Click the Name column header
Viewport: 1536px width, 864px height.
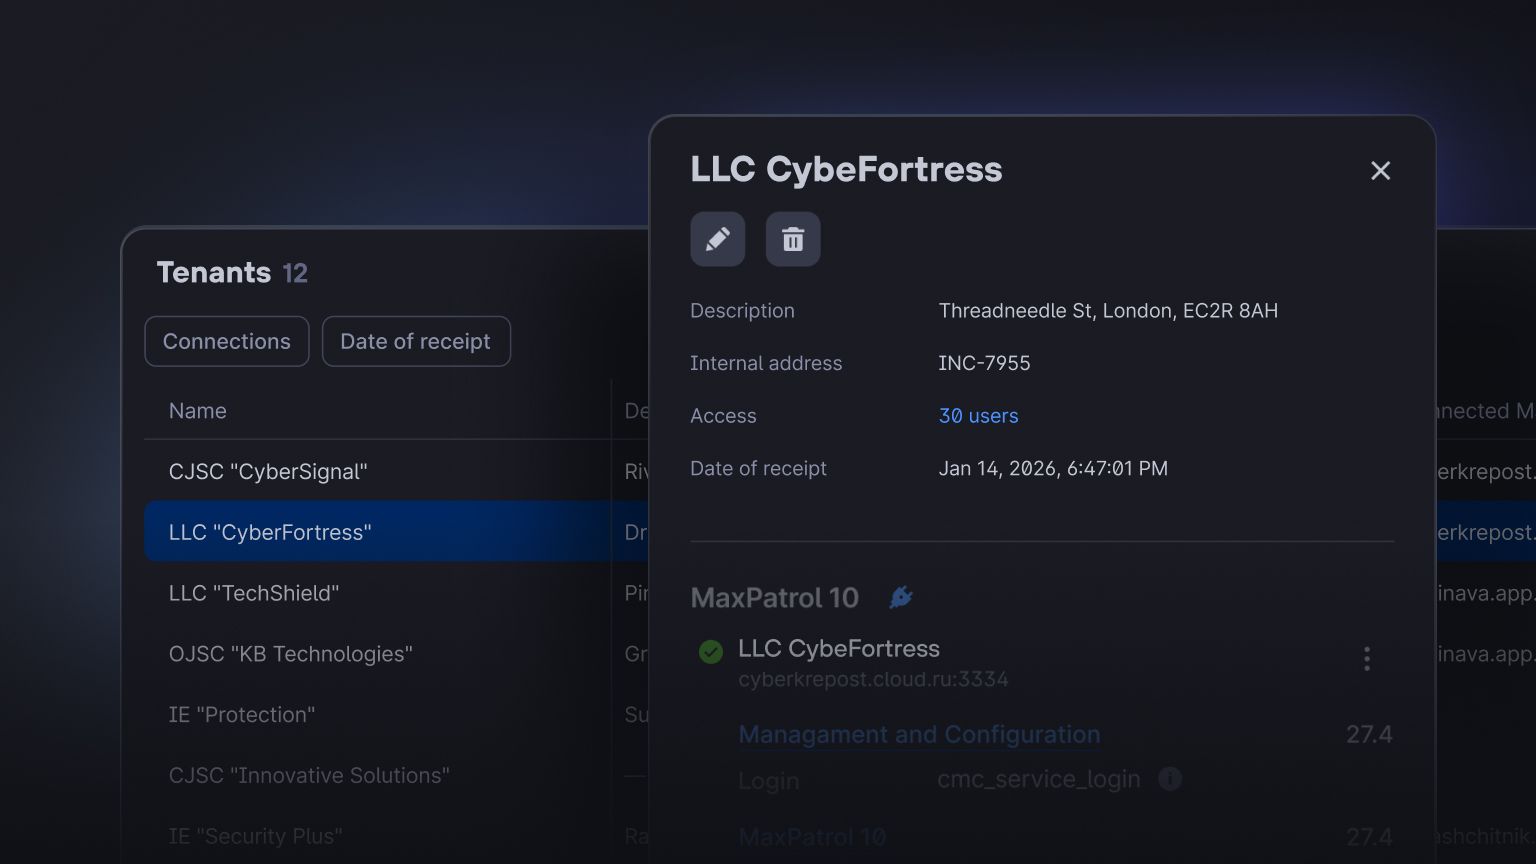click(x=198, y=411)
